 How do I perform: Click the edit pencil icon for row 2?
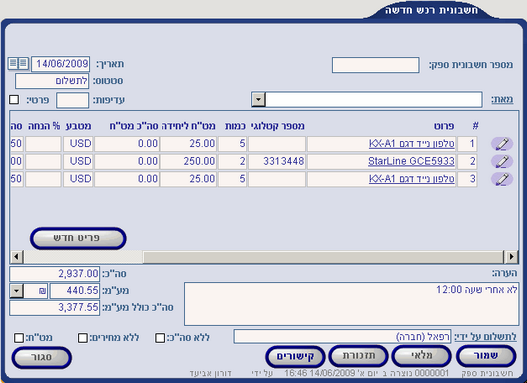coord(502,161)
